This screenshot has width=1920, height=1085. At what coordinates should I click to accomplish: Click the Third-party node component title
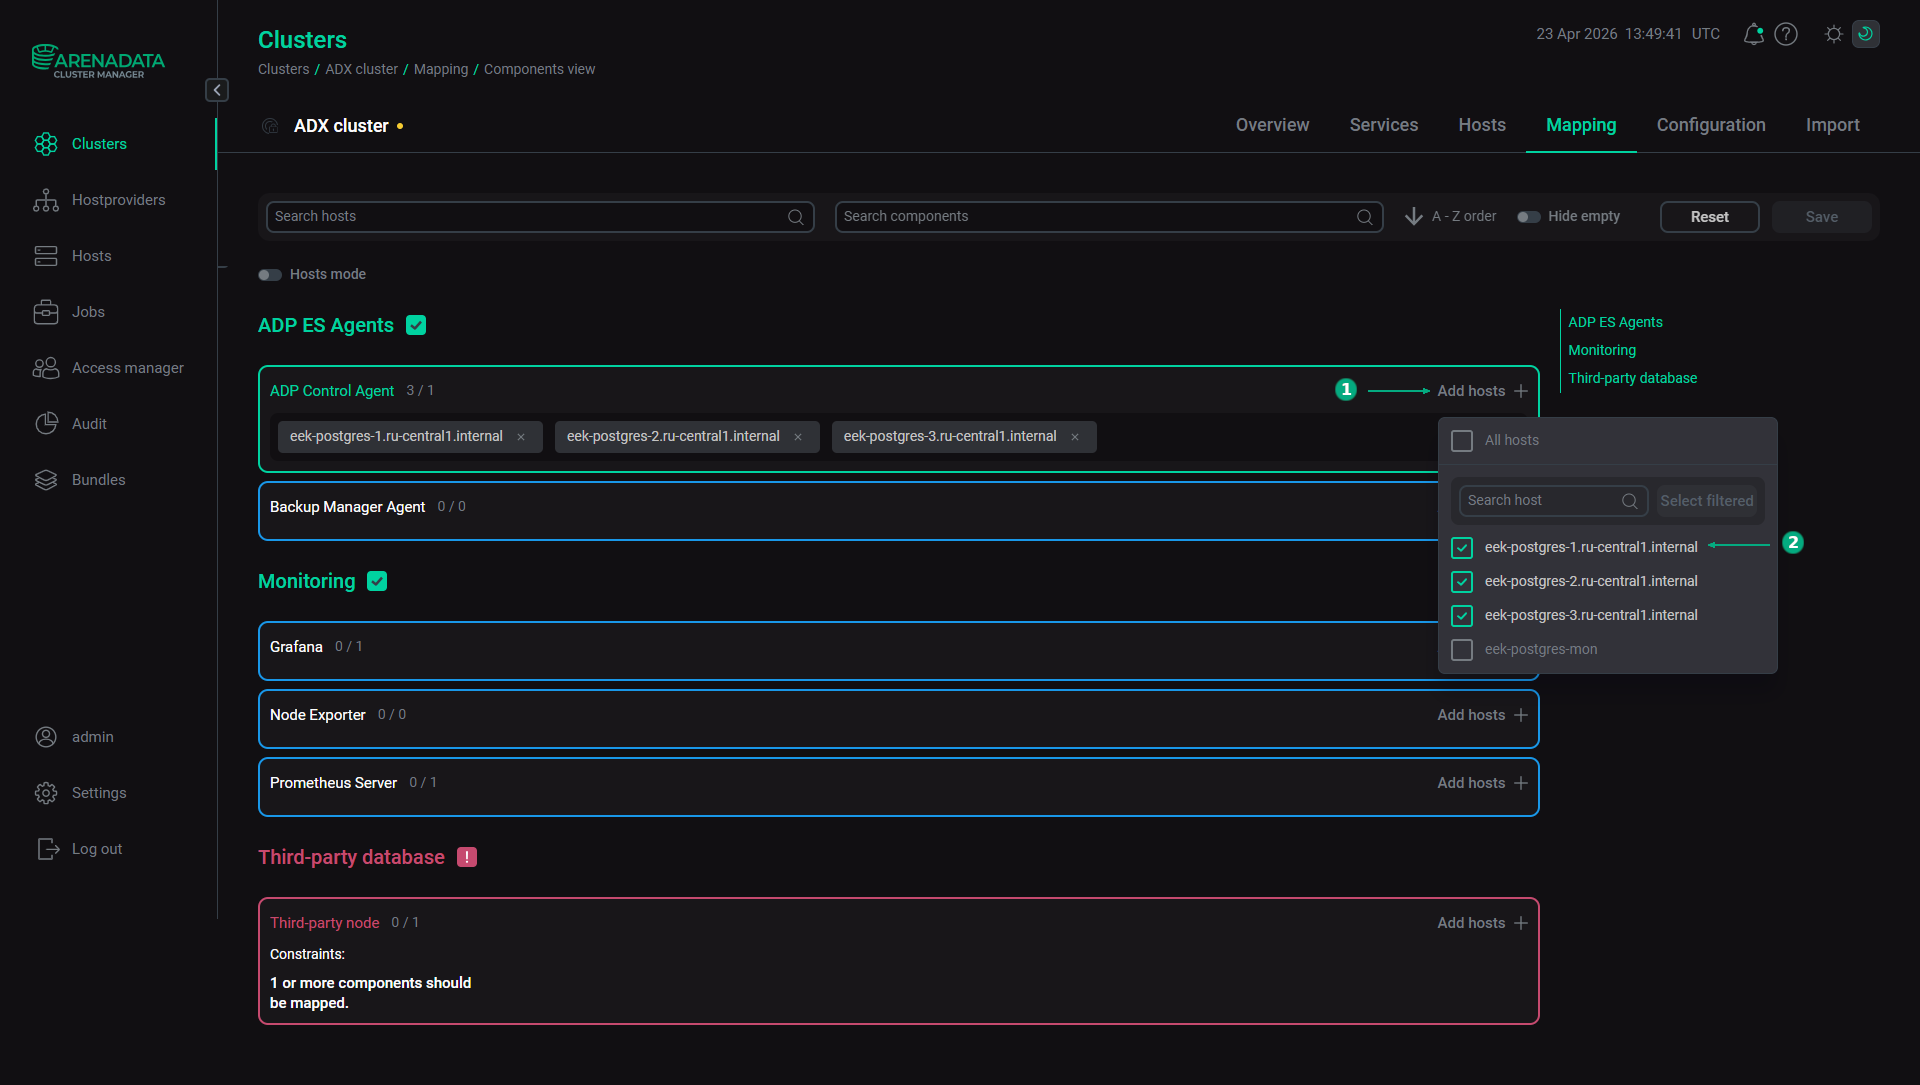pyautogui.click(x=324, y=923)
